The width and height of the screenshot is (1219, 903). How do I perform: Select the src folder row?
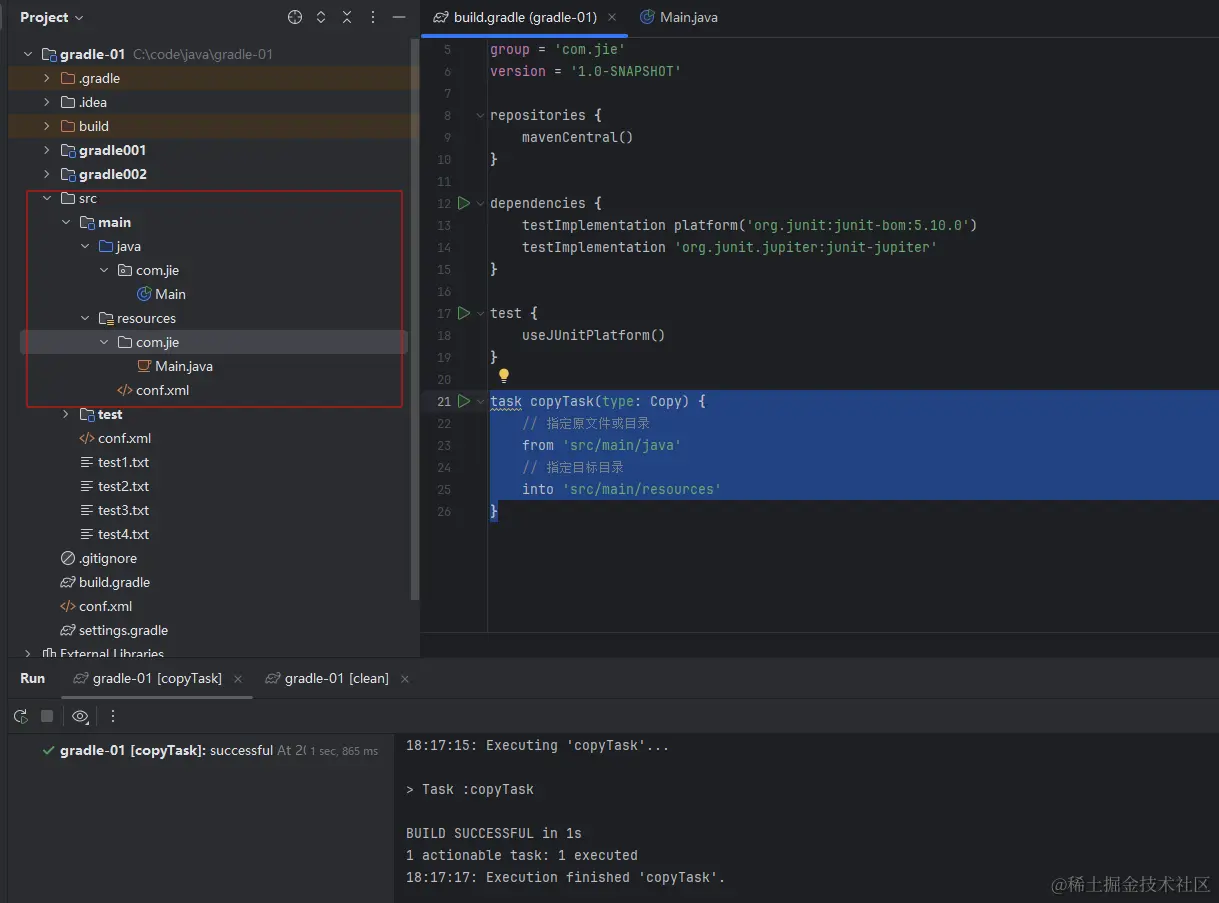click(215, 198)
